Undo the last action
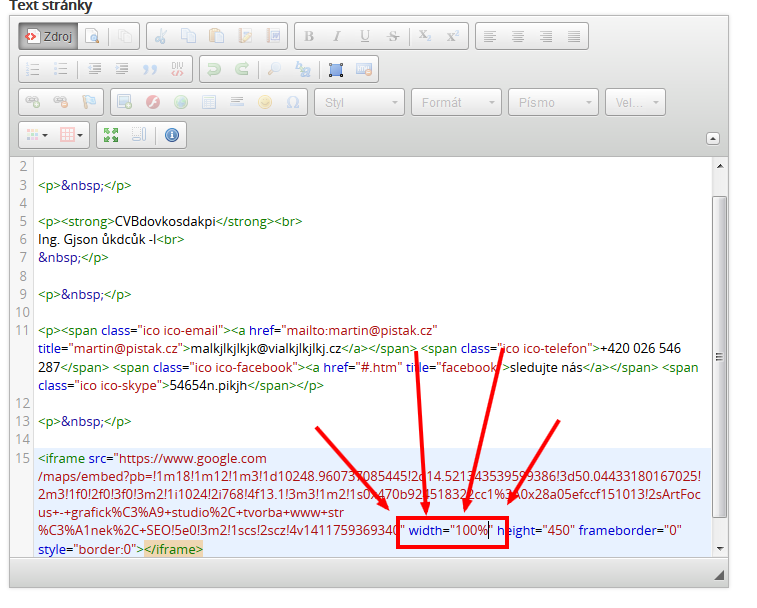Image resolution: width=757 pixels, height=608 pixels. point(213,69)
